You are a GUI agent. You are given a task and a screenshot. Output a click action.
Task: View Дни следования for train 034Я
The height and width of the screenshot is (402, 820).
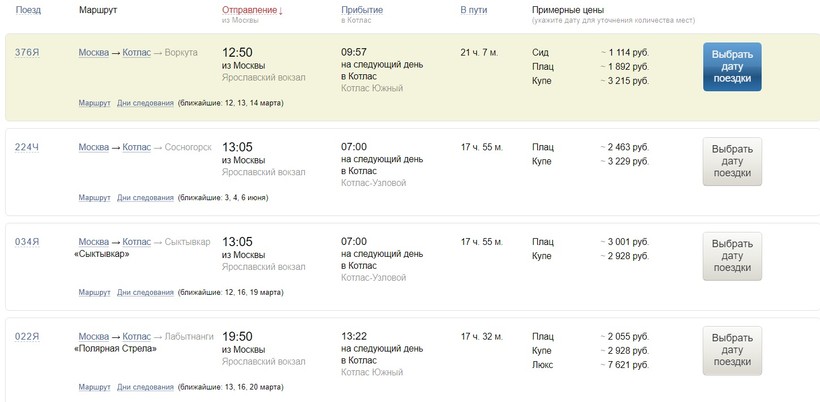[x=145, y=292]
